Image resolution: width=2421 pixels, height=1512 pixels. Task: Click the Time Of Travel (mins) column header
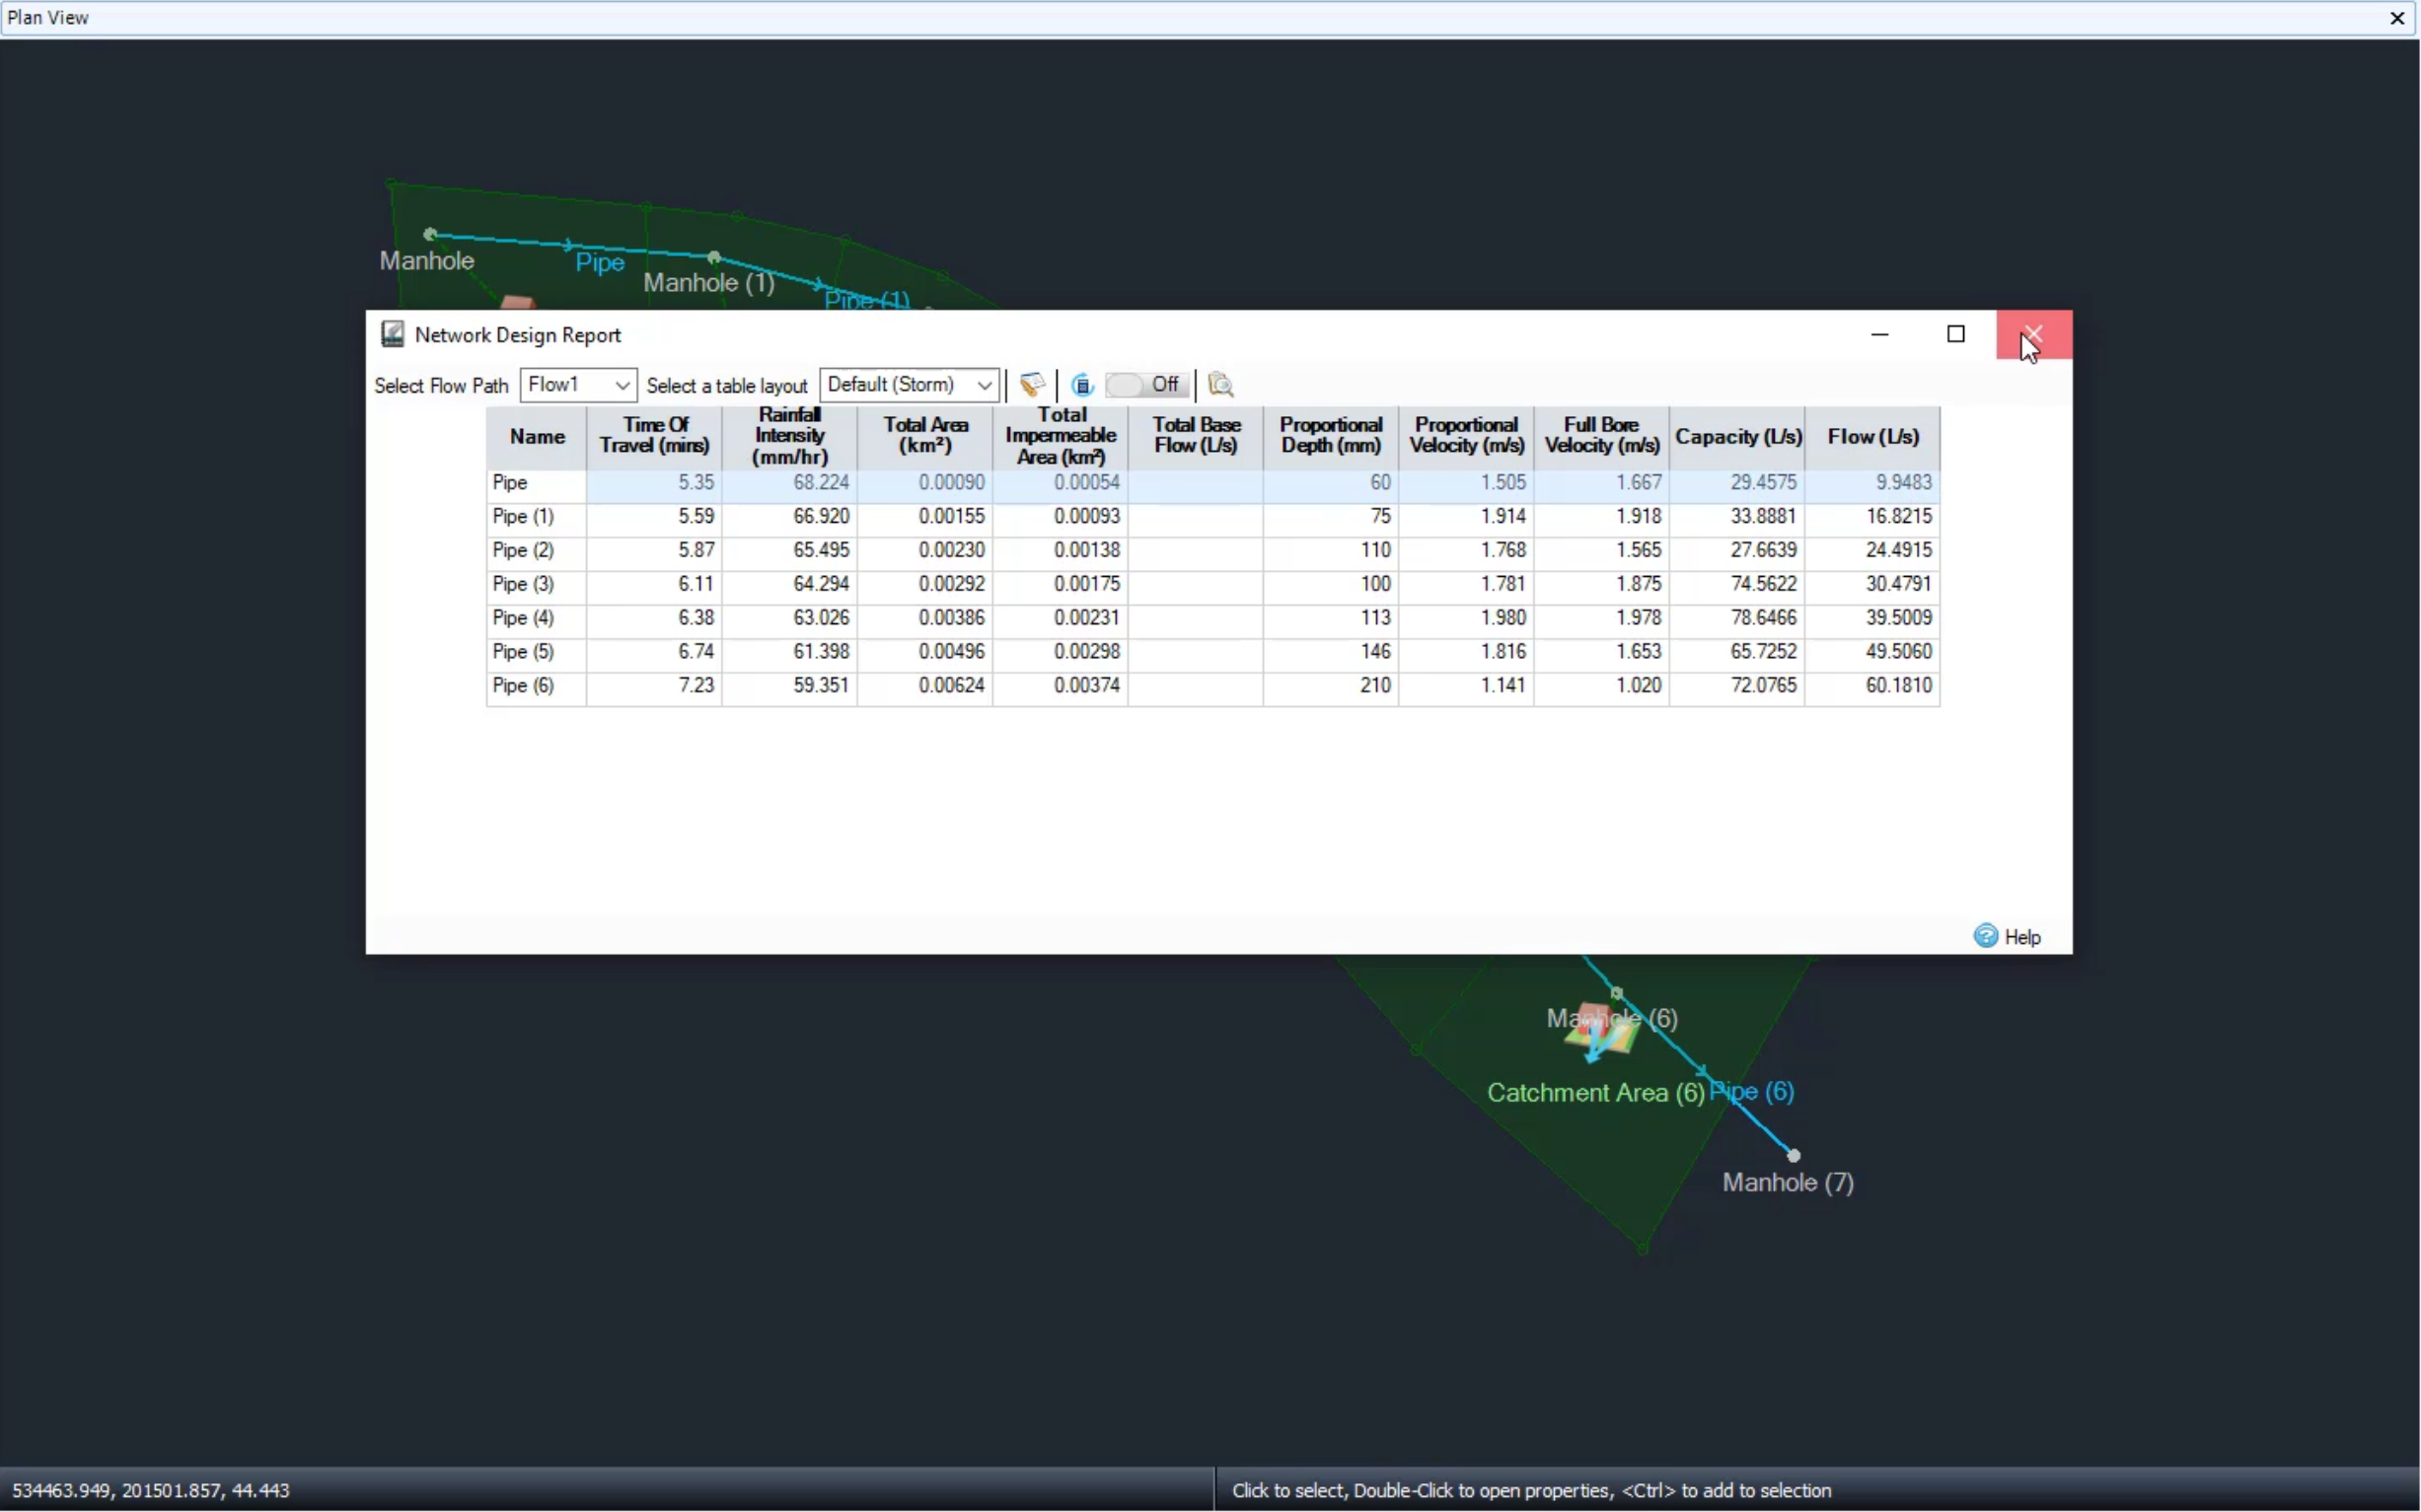coord(655,437)
